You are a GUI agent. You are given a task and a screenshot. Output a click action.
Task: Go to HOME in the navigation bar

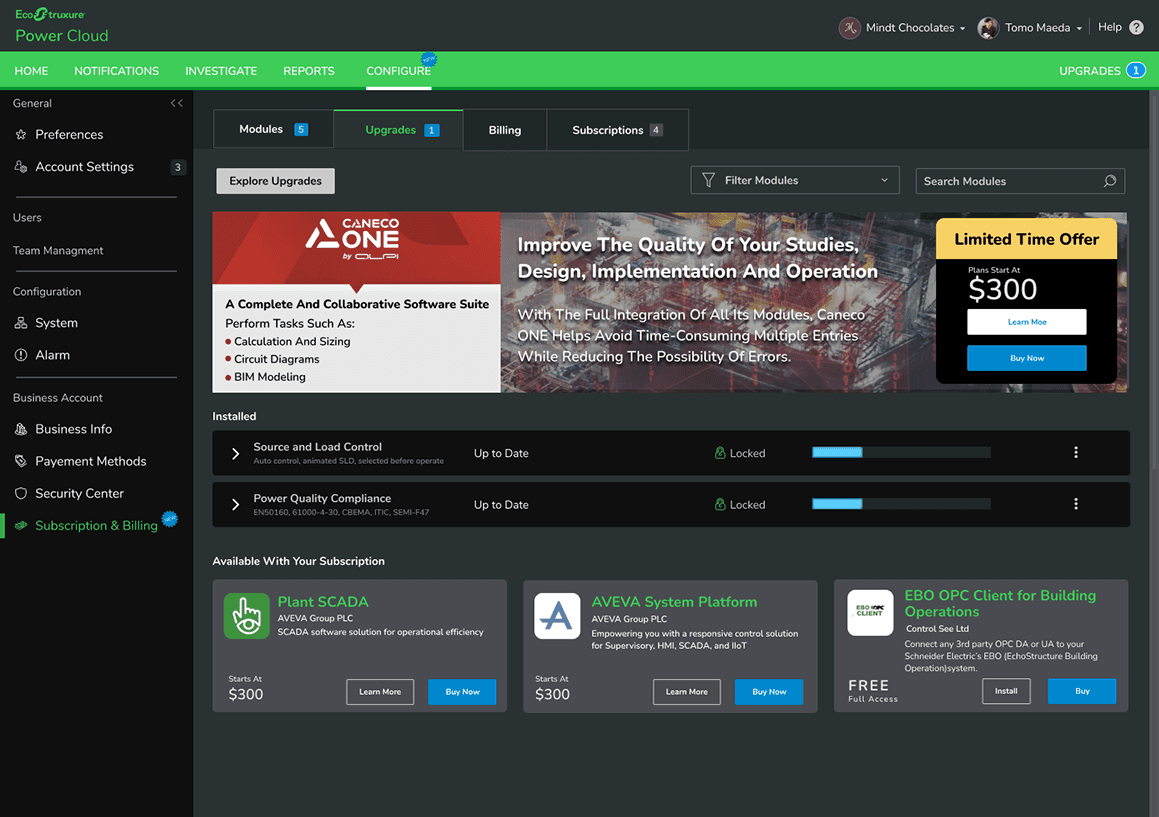(x=31, y=71)
